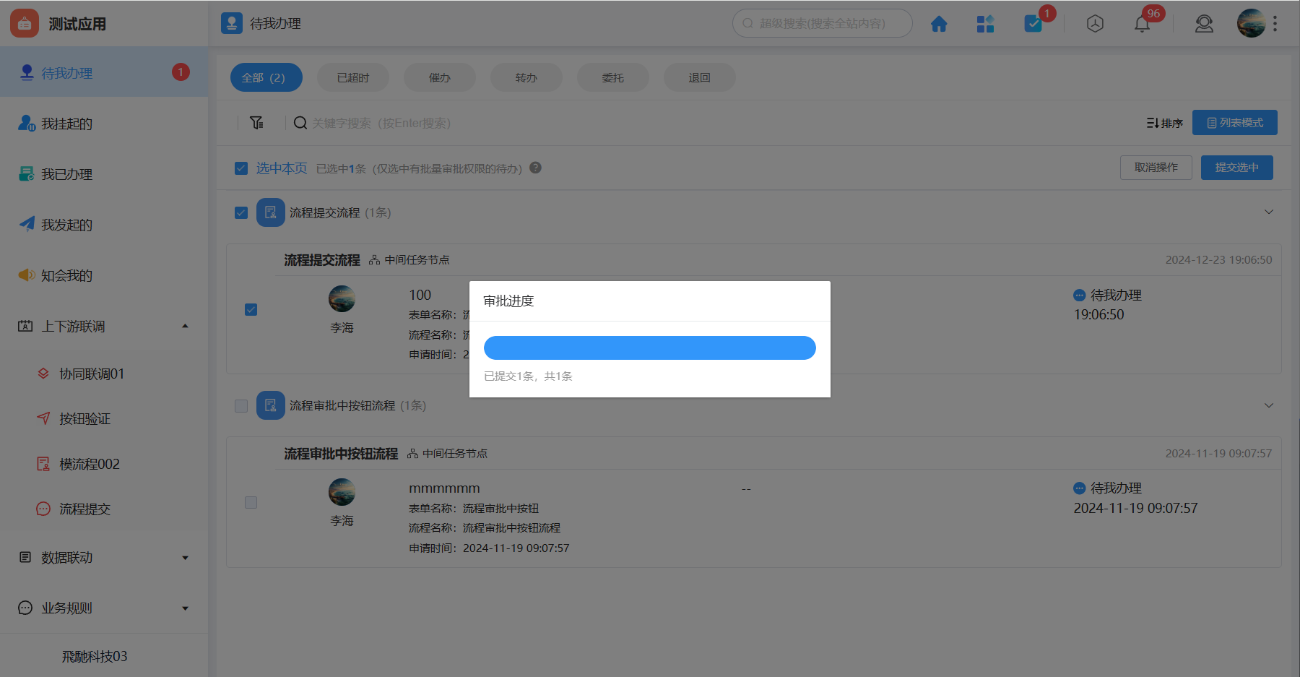This screenshot has width=1300, height=677.
Task: Uncheck the selected 流程提交流程 task checkbox
Action: [251, 310]
